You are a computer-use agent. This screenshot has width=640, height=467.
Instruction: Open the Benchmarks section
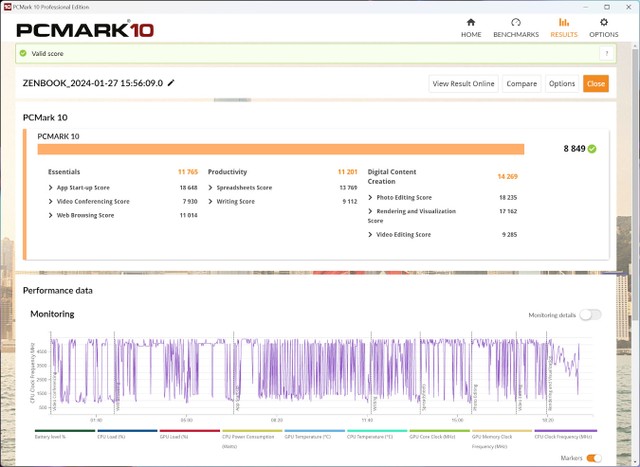(x=516, y=28)
